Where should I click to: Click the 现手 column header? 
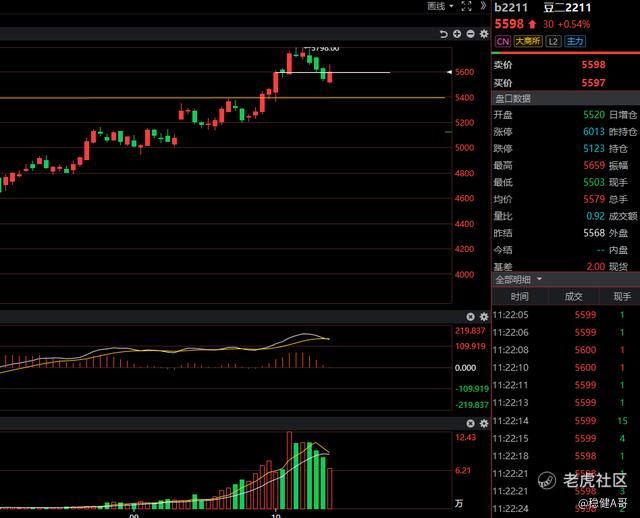coord(622,297)
